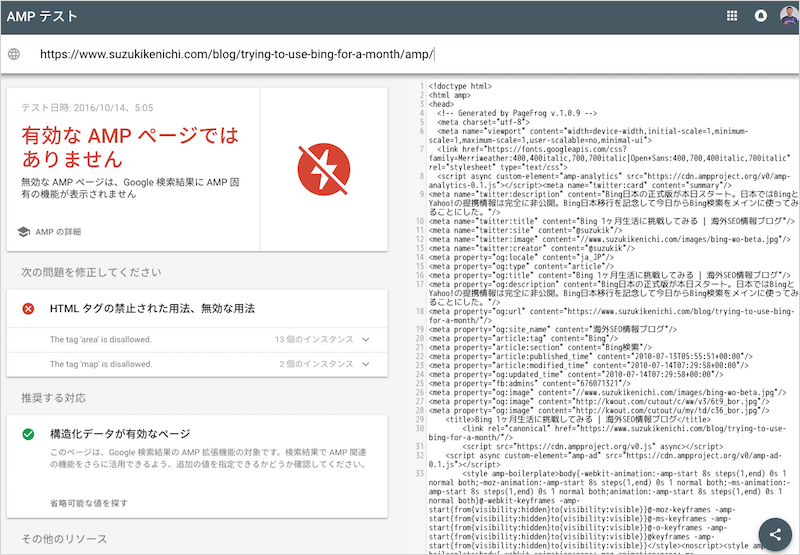800x555 pixels.
Task: Click the 推奨する対応 section label
Action: [54, 398]
